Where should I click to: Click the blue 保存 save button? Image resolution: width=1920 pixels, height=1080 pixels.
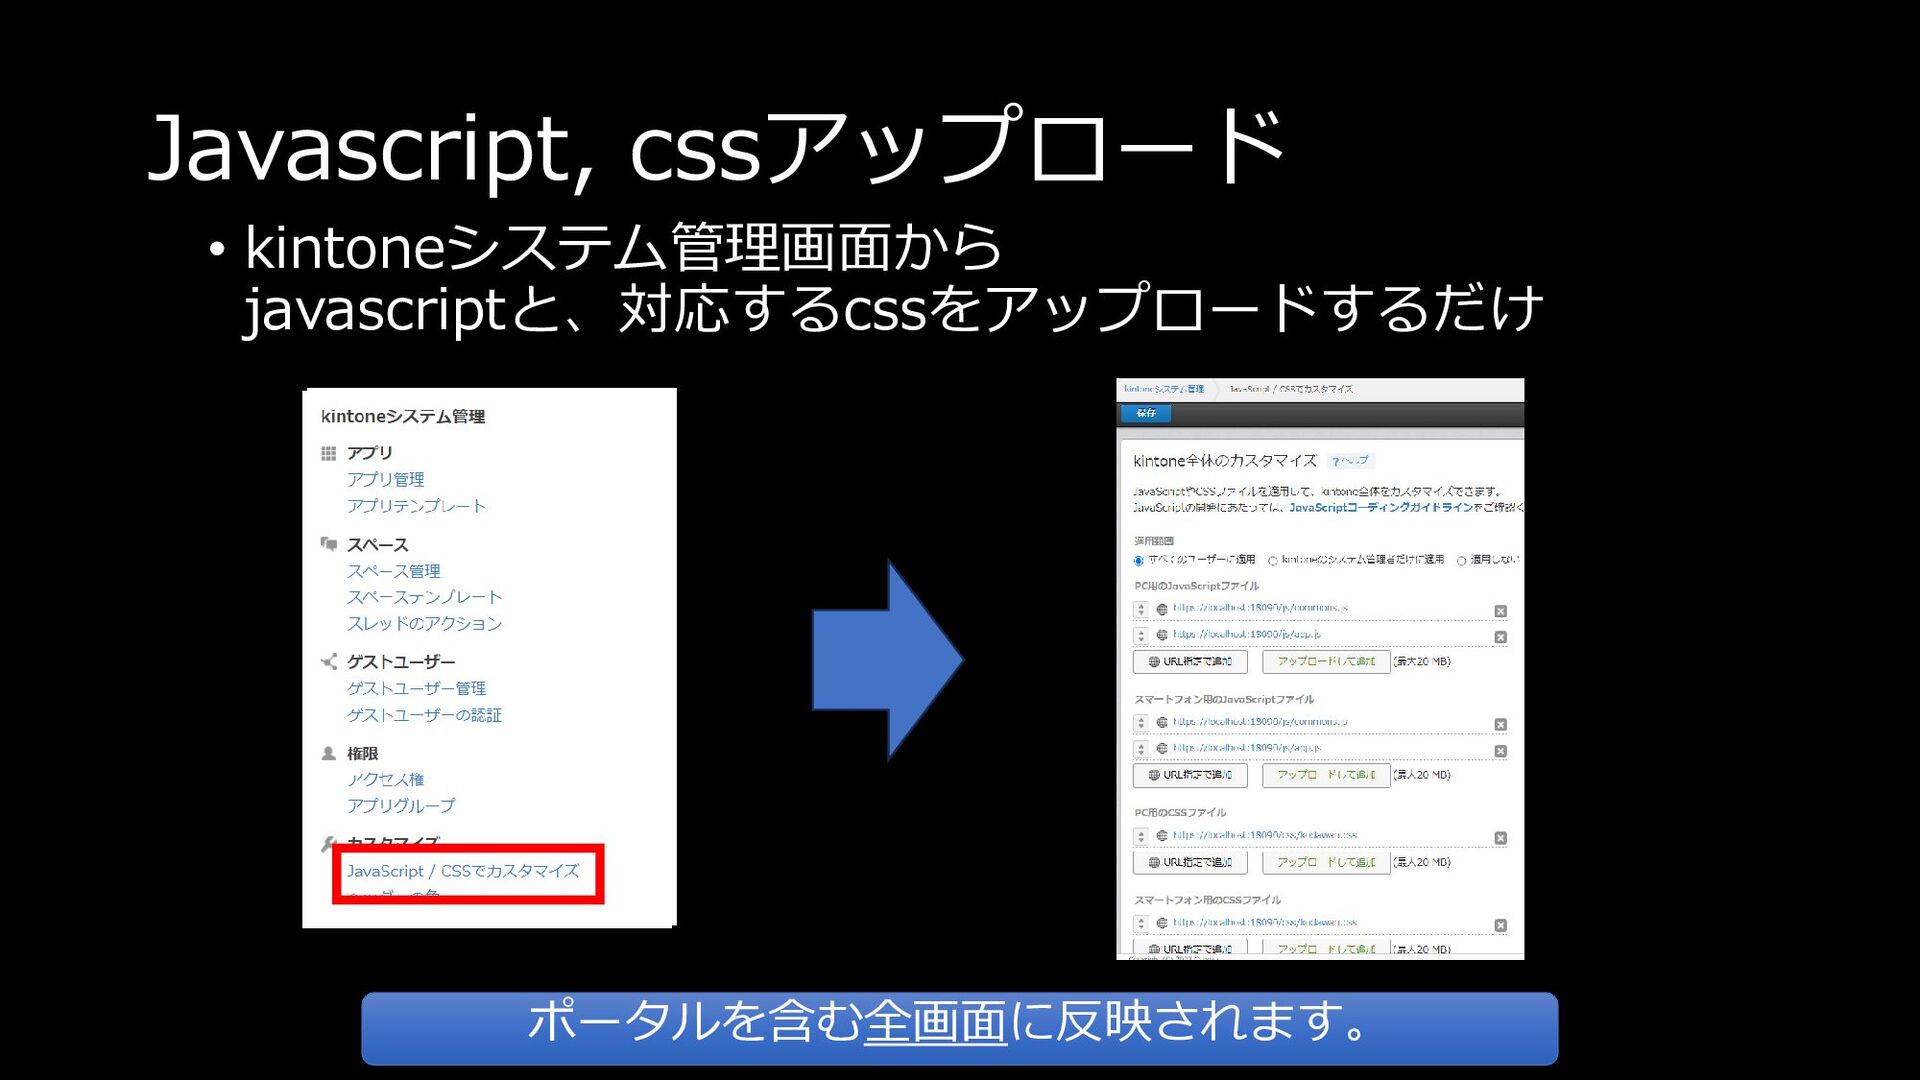coord(1146,413)
